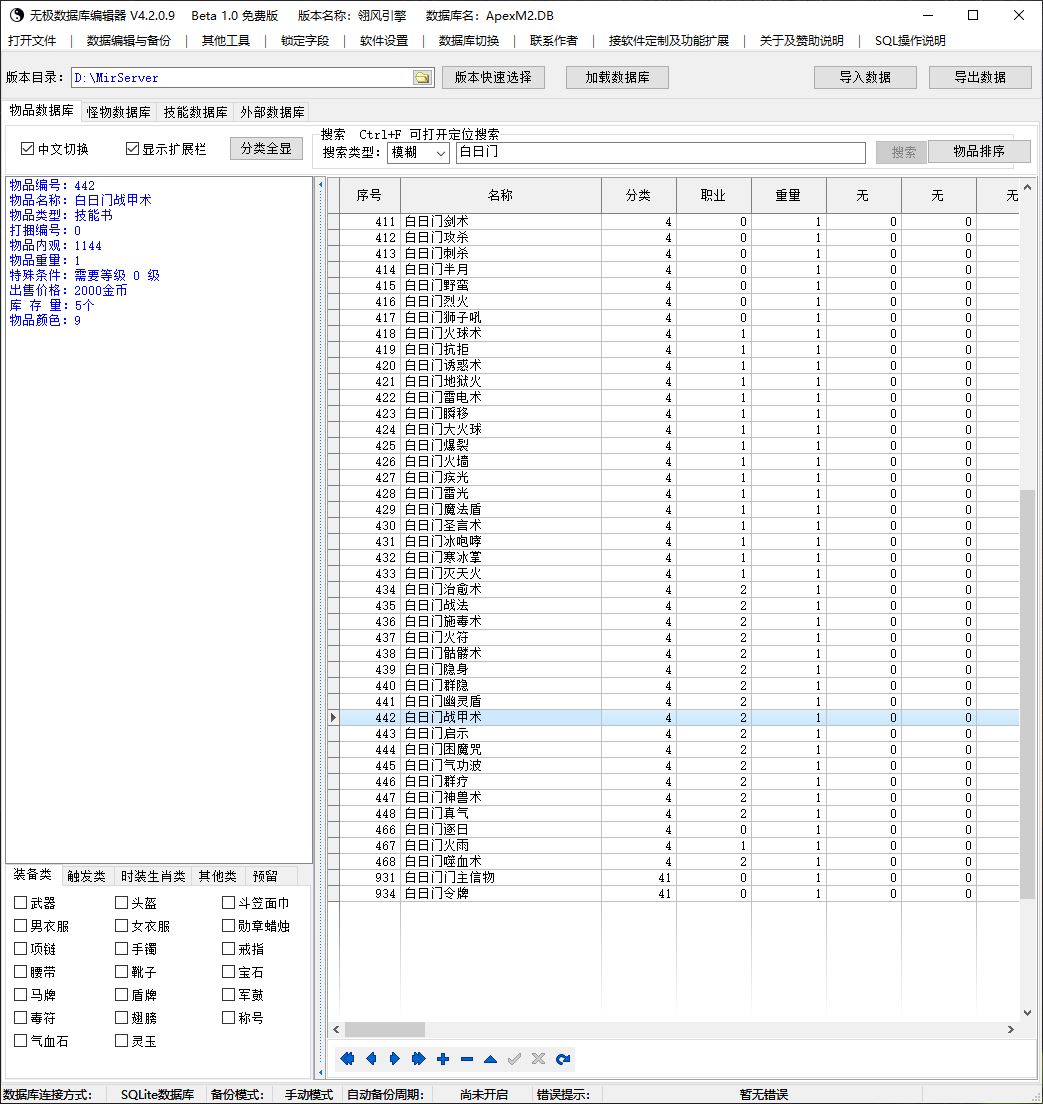
Task: Click the 版本目录 path field
Action: (242, 77)
